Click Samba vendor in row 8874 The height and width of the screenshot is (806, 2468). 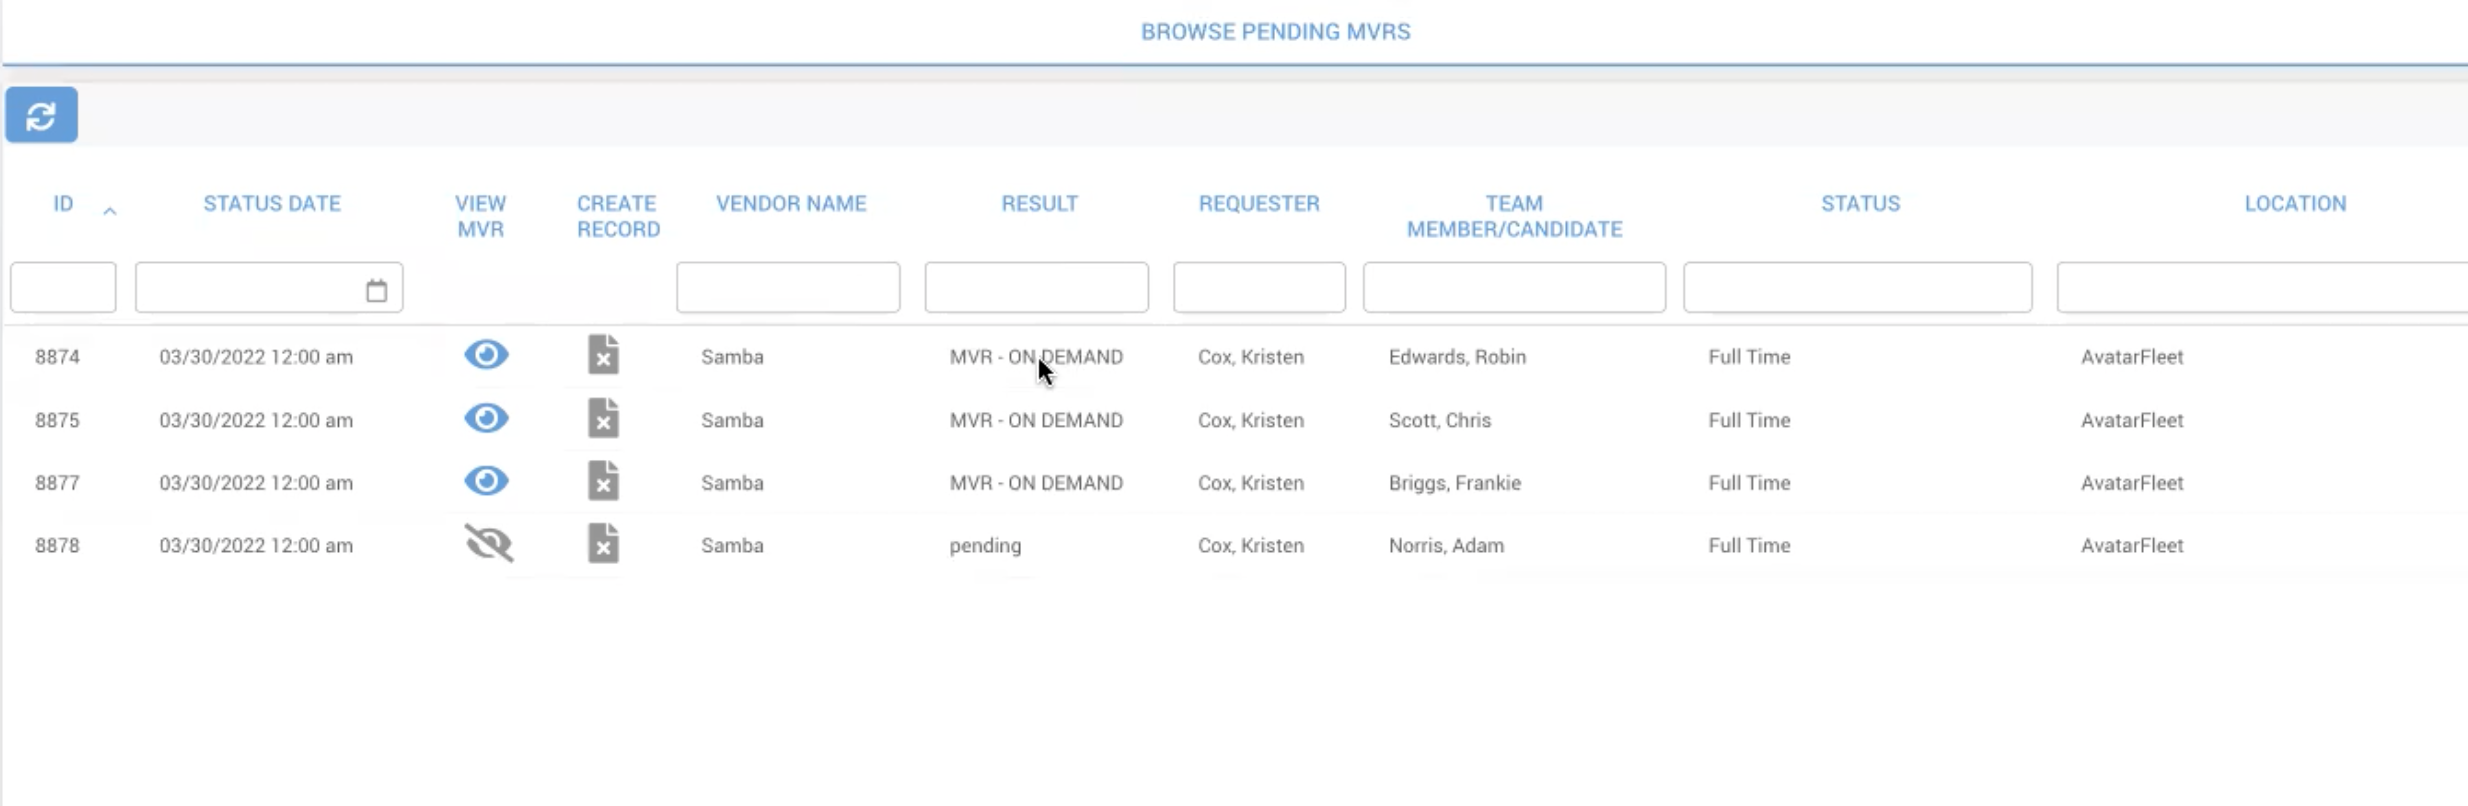(x=732, y=357)
